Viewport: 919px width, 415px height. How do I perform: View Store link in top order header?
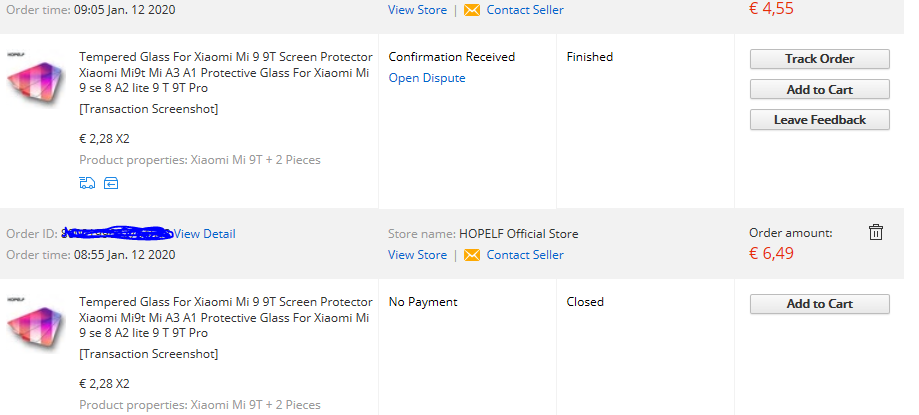(x=417, y=10)
